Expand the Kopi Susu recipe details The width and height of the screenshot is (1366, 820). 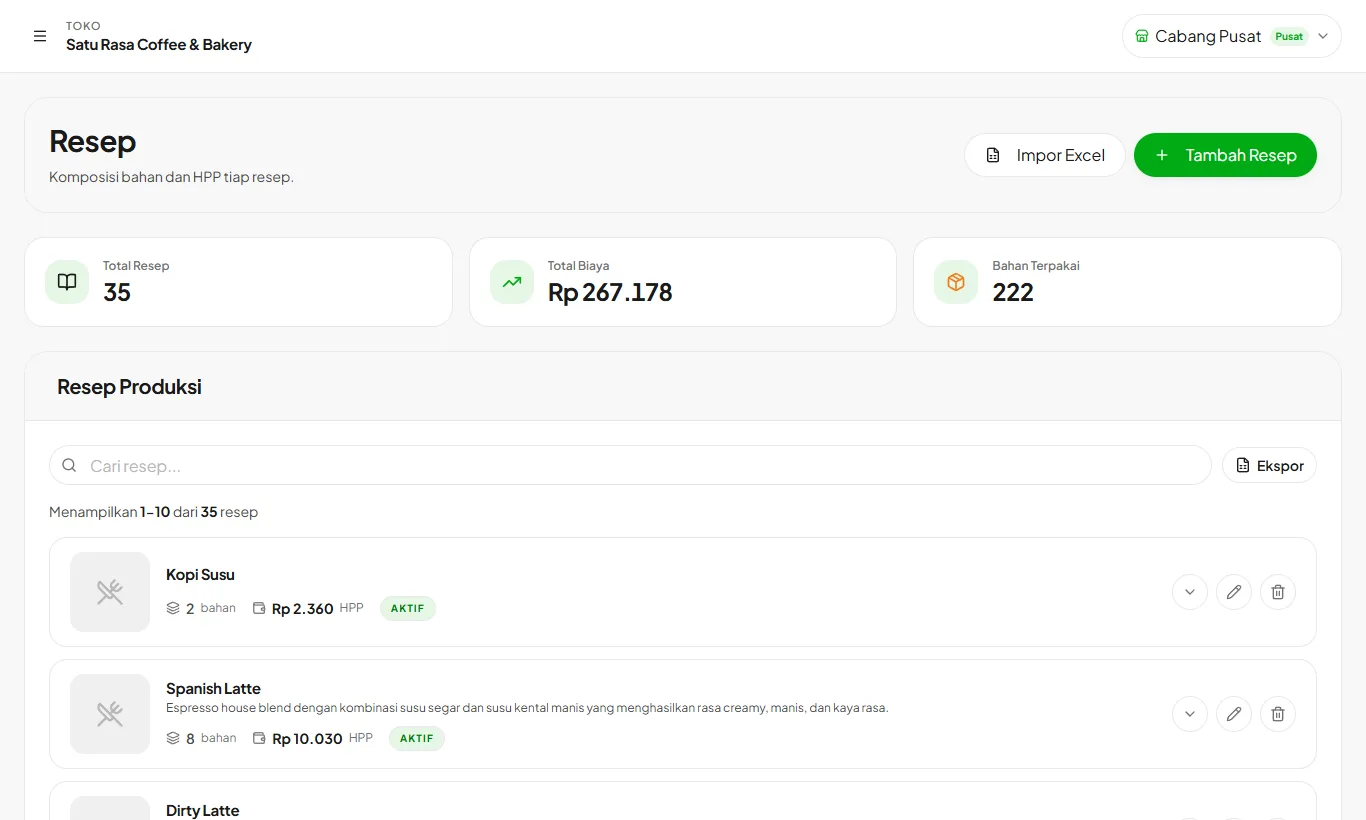[1190, 592]
